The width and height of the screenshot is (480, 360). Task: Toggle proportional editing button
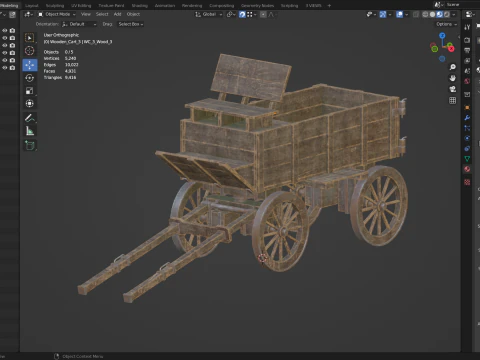[263, 14]
